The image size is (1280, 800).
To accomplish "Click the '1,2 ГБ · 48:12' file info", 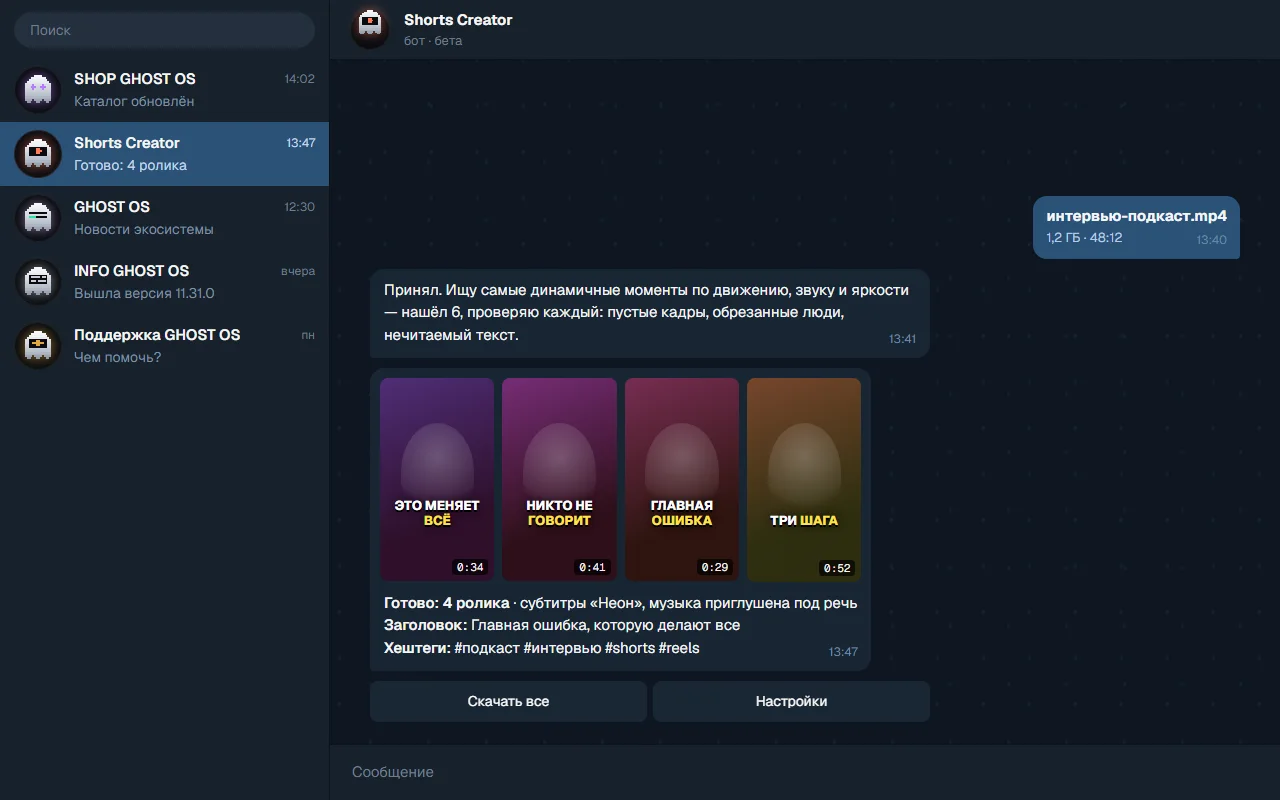I will (x=1084, y=238).
